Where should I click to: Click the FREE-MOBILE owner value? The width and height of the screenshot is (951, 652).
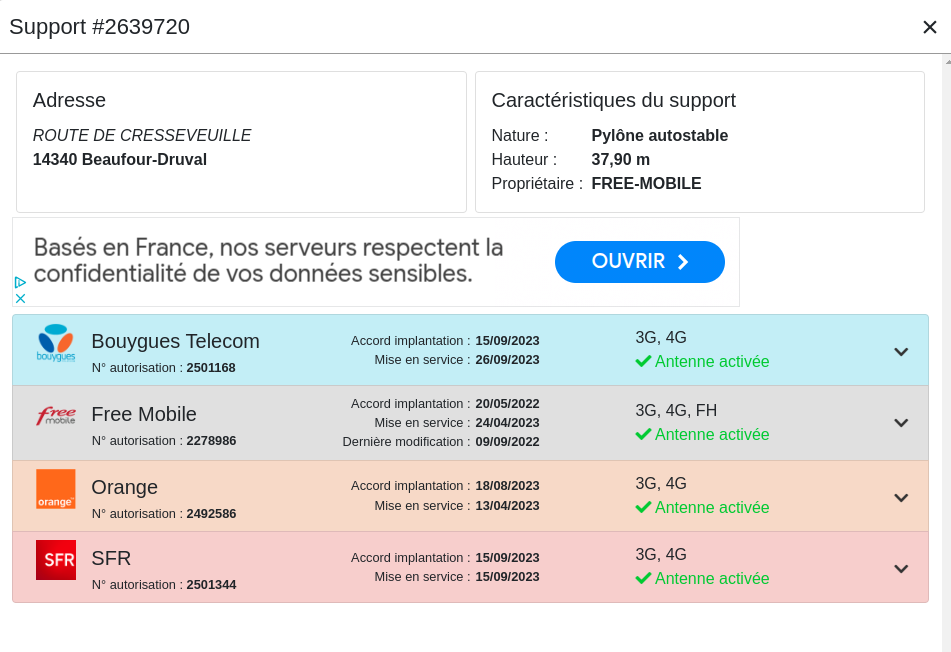(646, 183)
